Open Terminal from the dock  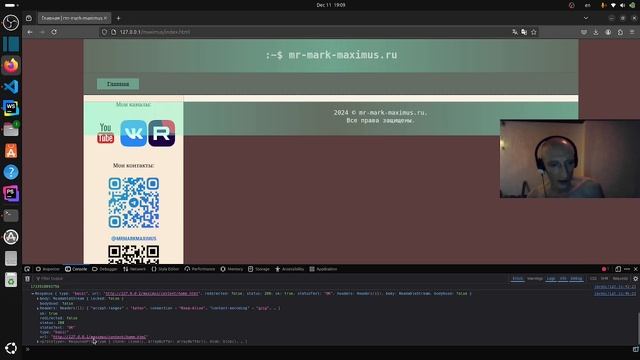[x=11, y=215]
